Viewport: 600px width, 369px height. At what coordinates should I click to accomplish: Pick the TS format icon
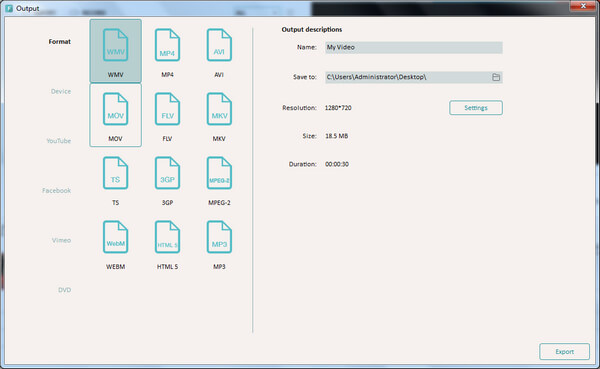click(116, 173)
